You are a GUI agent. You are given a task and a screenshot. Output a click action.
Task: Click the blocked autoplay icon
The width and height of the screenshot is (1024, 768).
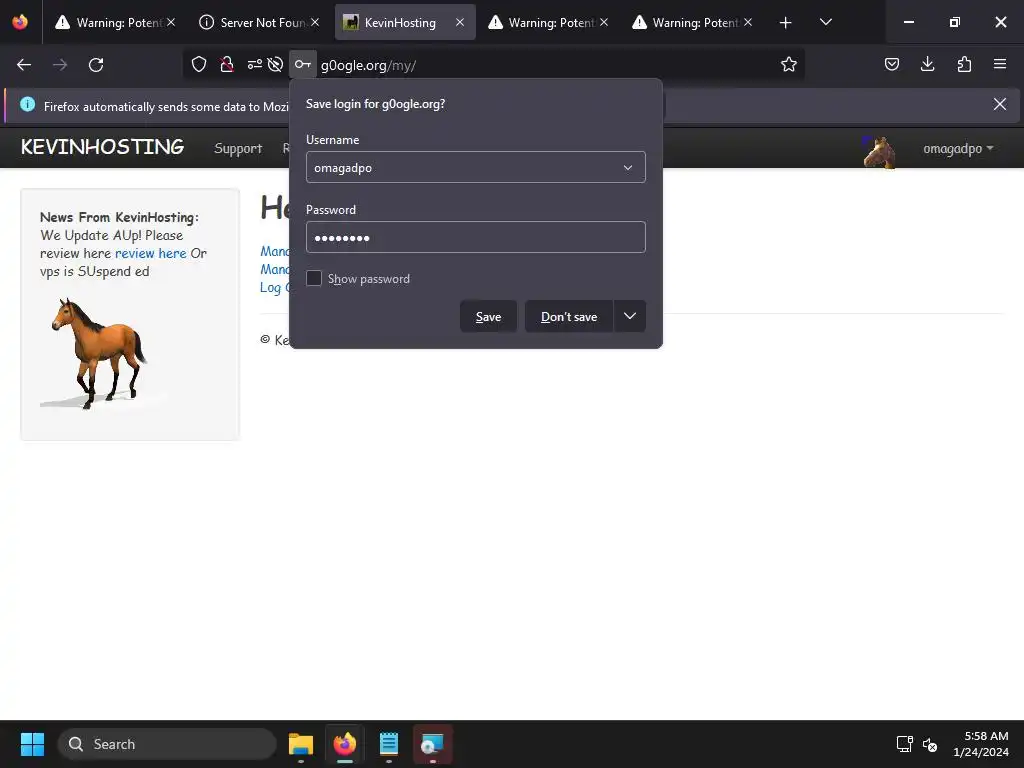coord(276,64)
